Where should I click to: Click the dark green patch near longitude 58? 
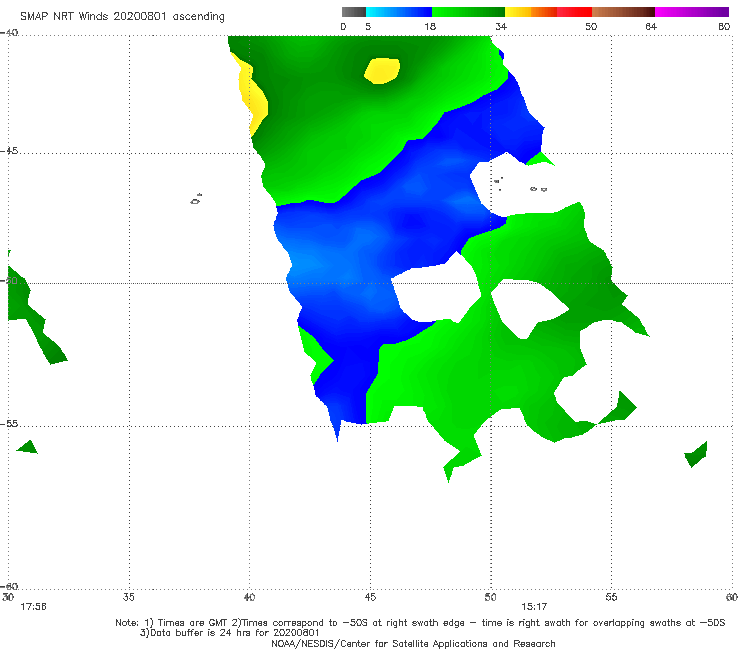pyautogui.click(x=697, y=454)
